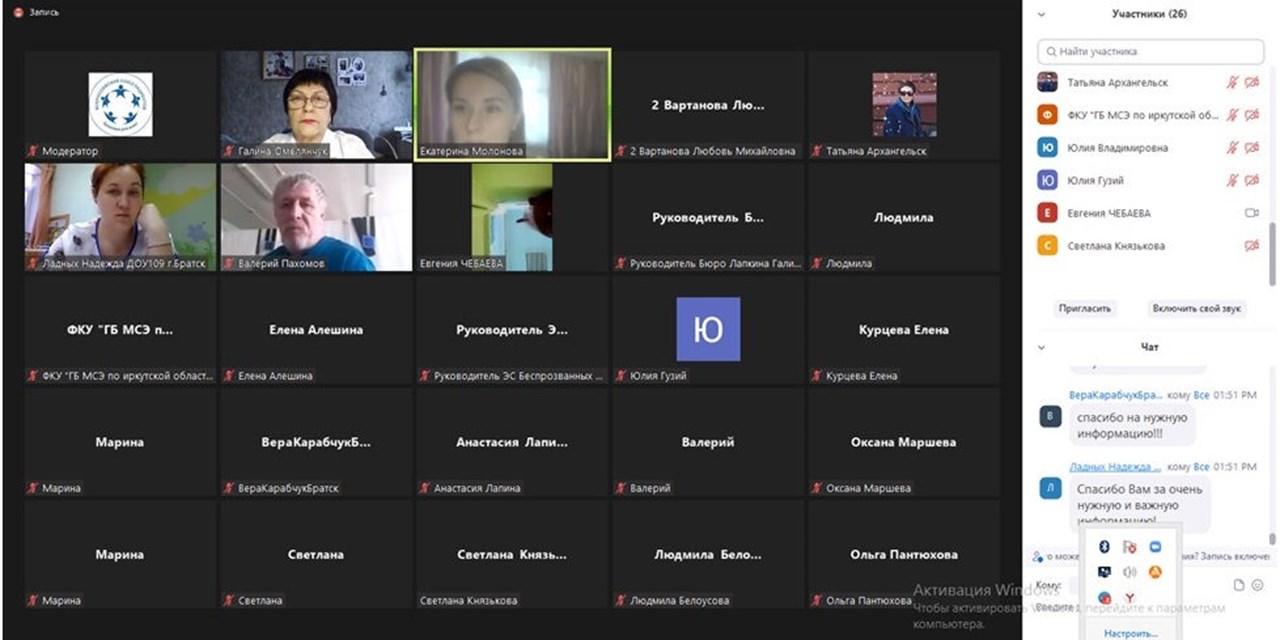Click Евгения ЧЕБАЕВА's camera icon in list
Image resolution: width=1280 pixels, height=640 pixels.
[x=1251, y=213]
